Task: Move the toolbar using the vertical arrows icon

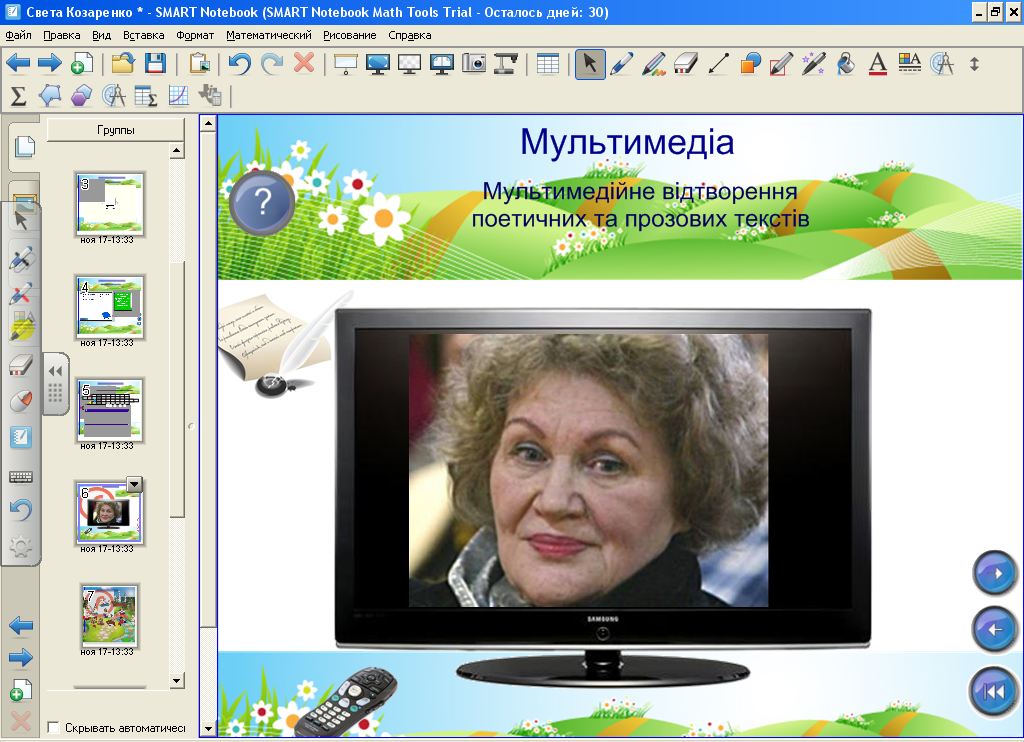Action: click(x=974, y=64)
